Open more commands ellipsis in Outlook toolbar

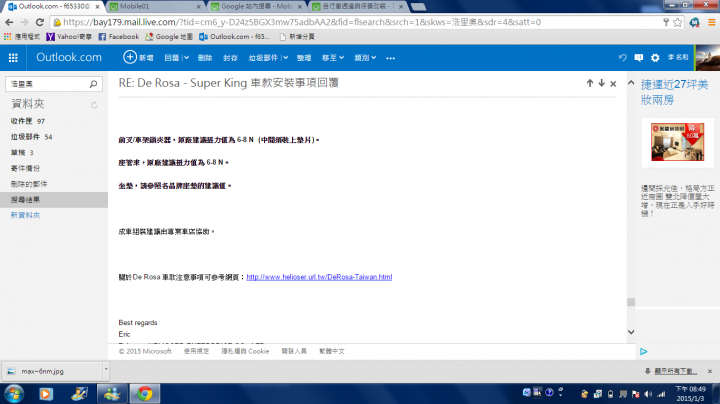pyautogui.click(x=390, y=58)
